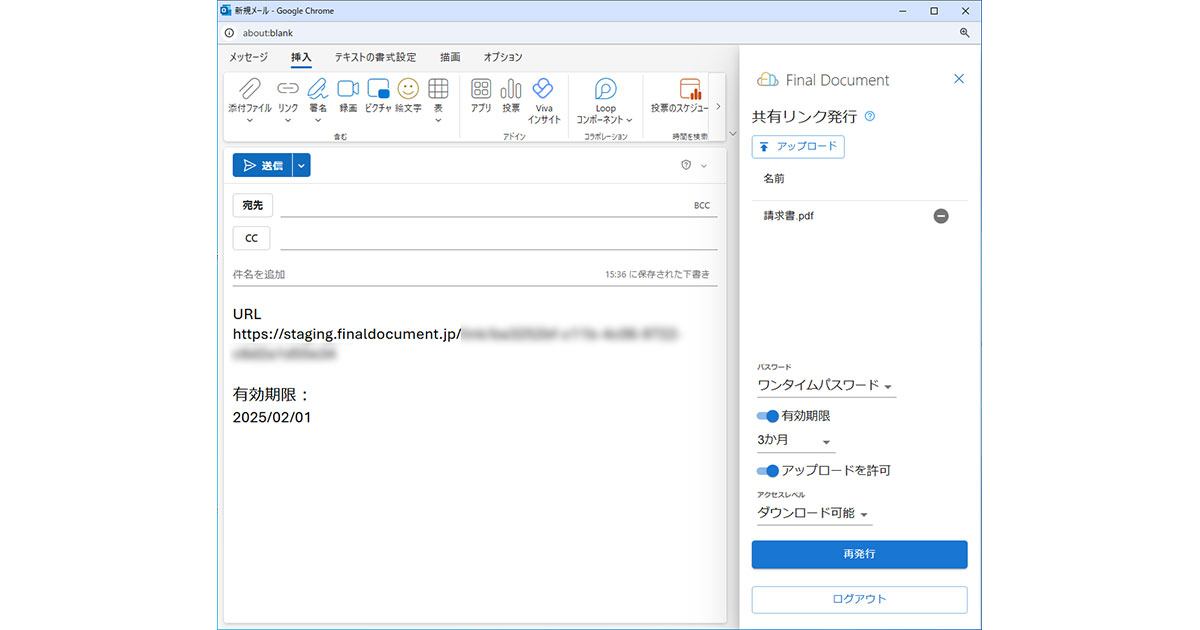This screenshot has width=1200, height=630.
Task: Insert a picture with ピクチャ icon
Action: [x=378, y=90]
